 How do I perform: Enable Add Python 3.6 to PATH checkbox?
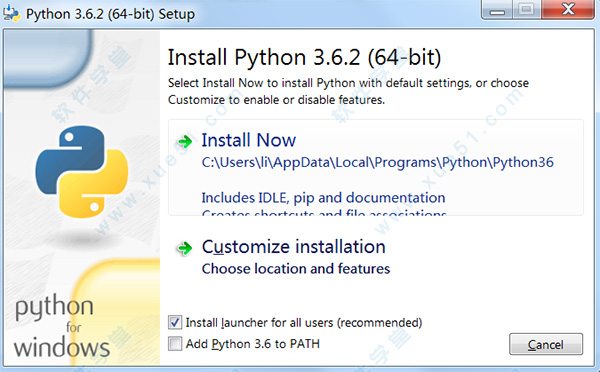click(175, 343)
